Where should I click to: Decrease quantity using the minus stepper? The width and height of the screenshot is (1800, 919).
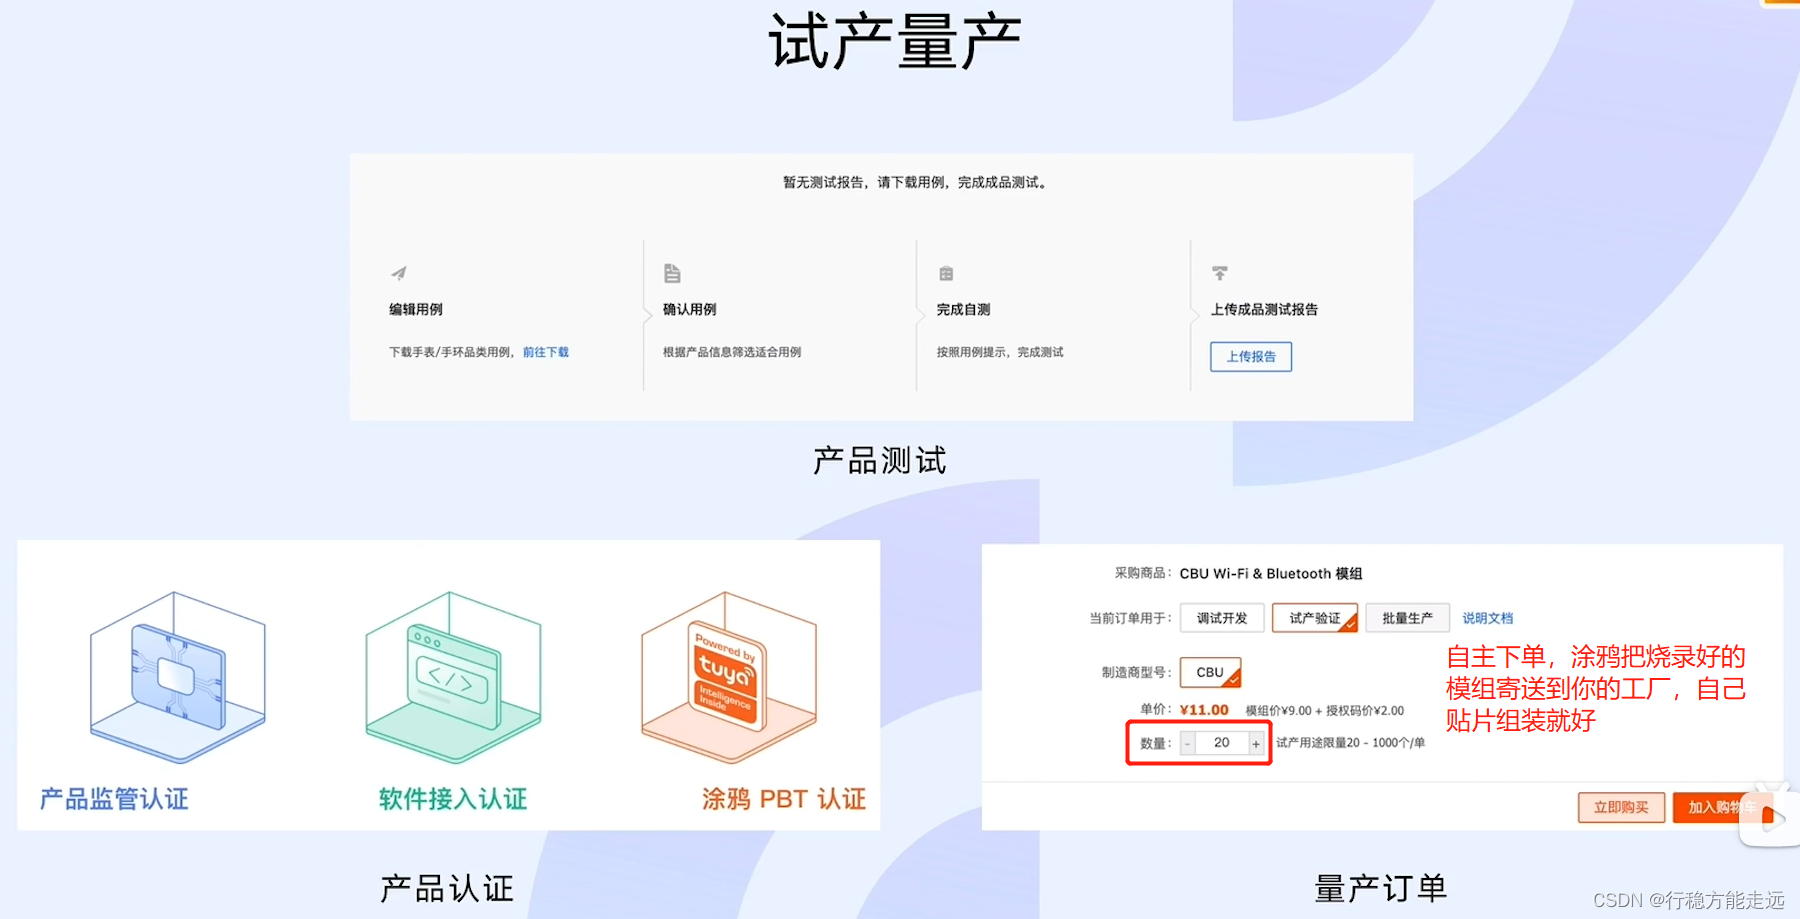click(x=1186, y=743)
